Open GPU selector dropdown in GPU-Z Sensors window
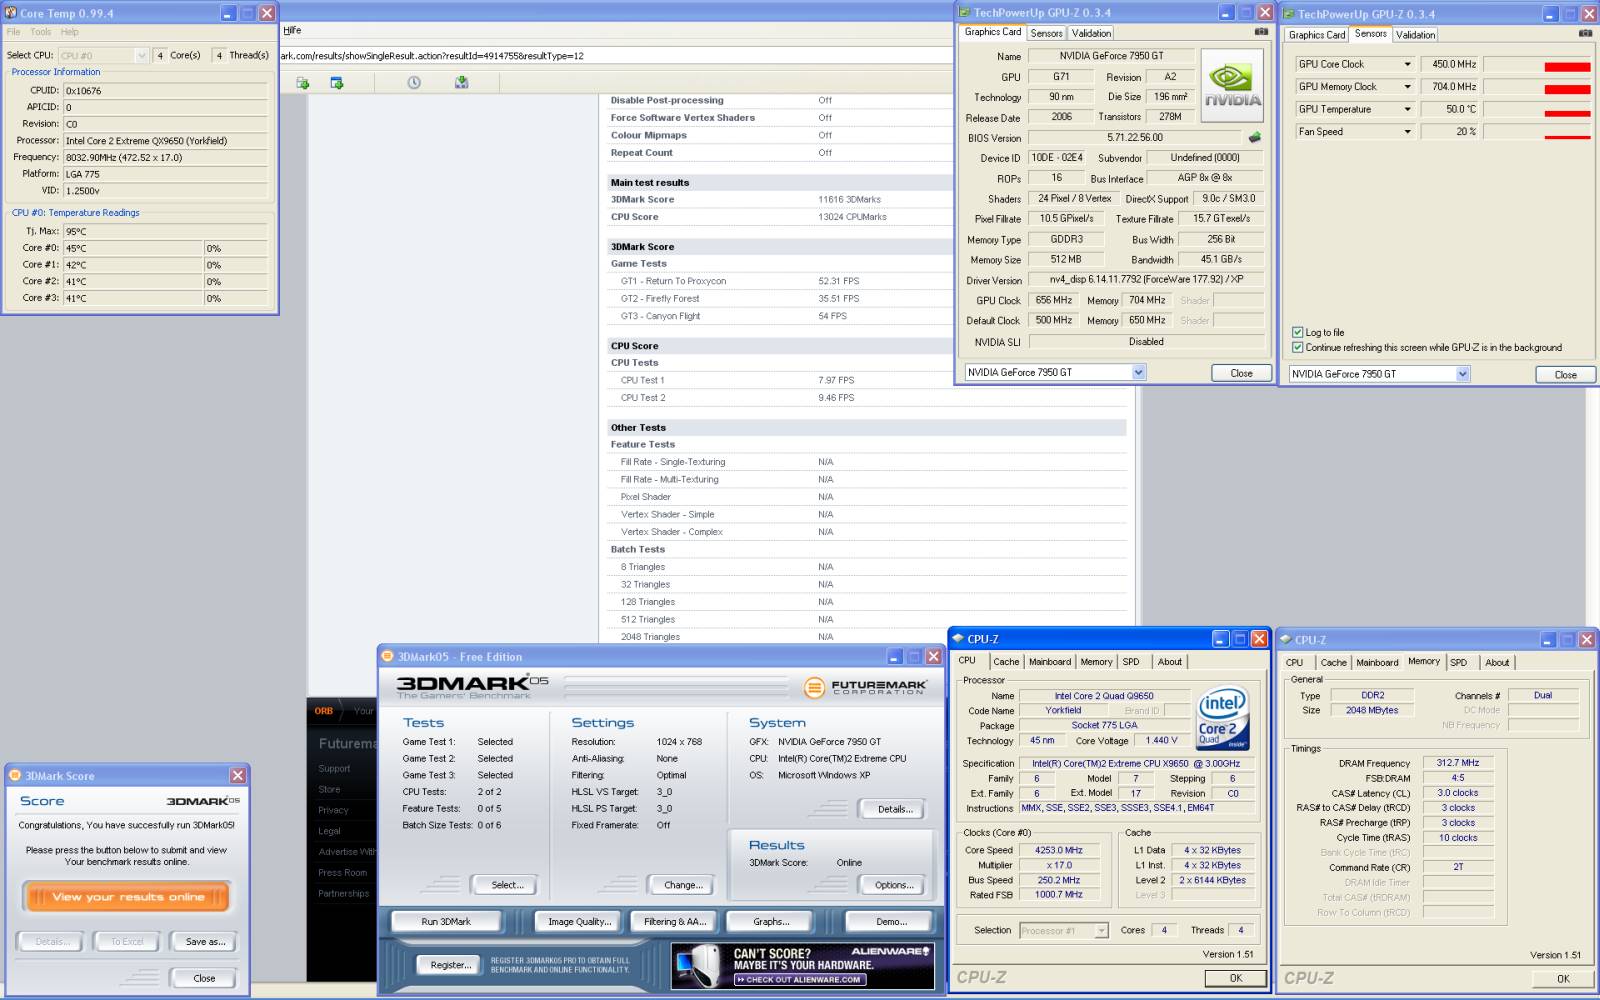 click(1462, 374)
